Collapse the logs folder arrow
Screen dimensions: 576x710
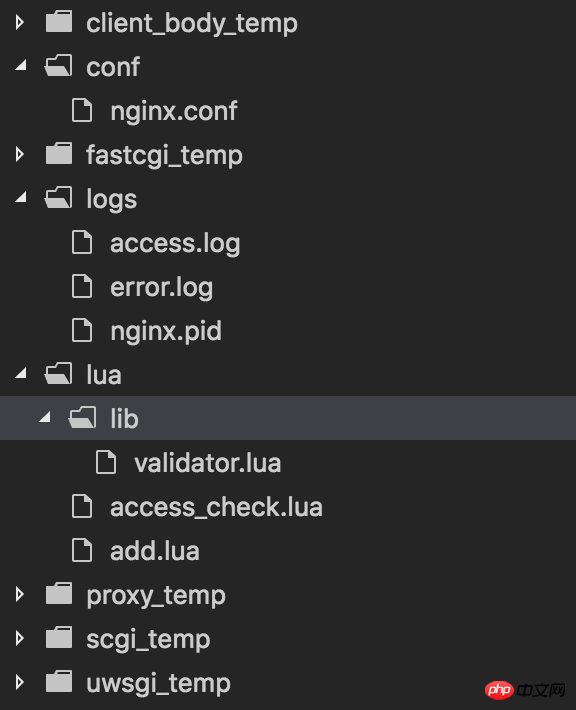pyautogui.click(x=21, y=197)
